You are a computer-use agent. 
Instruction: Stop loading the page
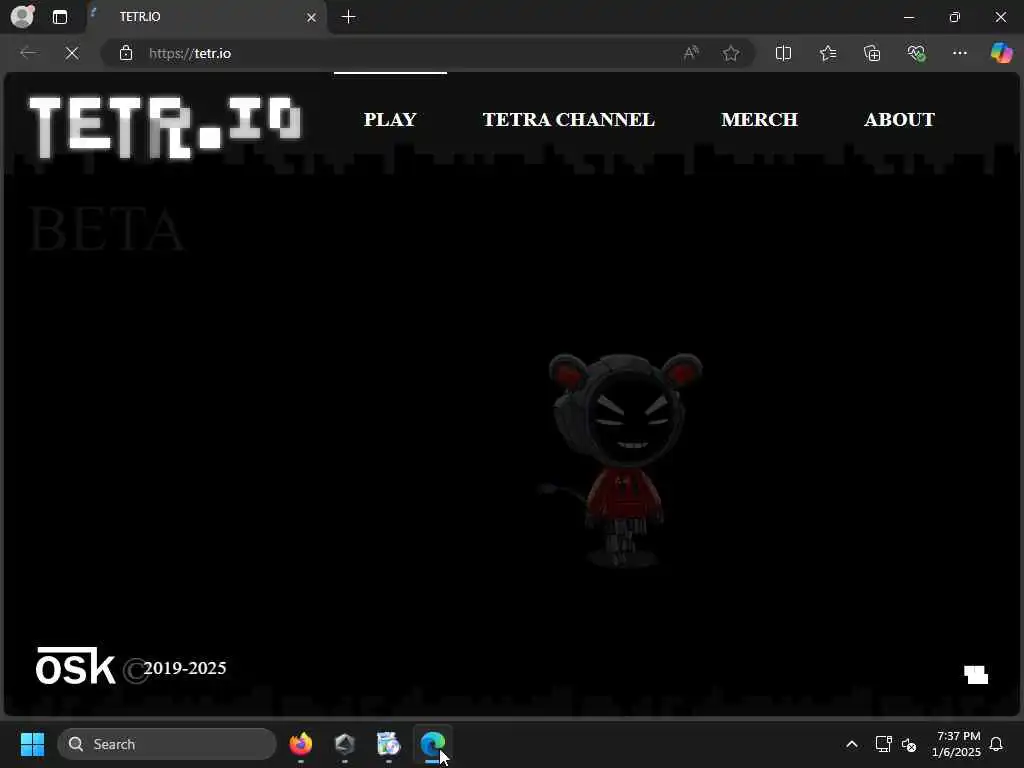[x=72, y=53]
